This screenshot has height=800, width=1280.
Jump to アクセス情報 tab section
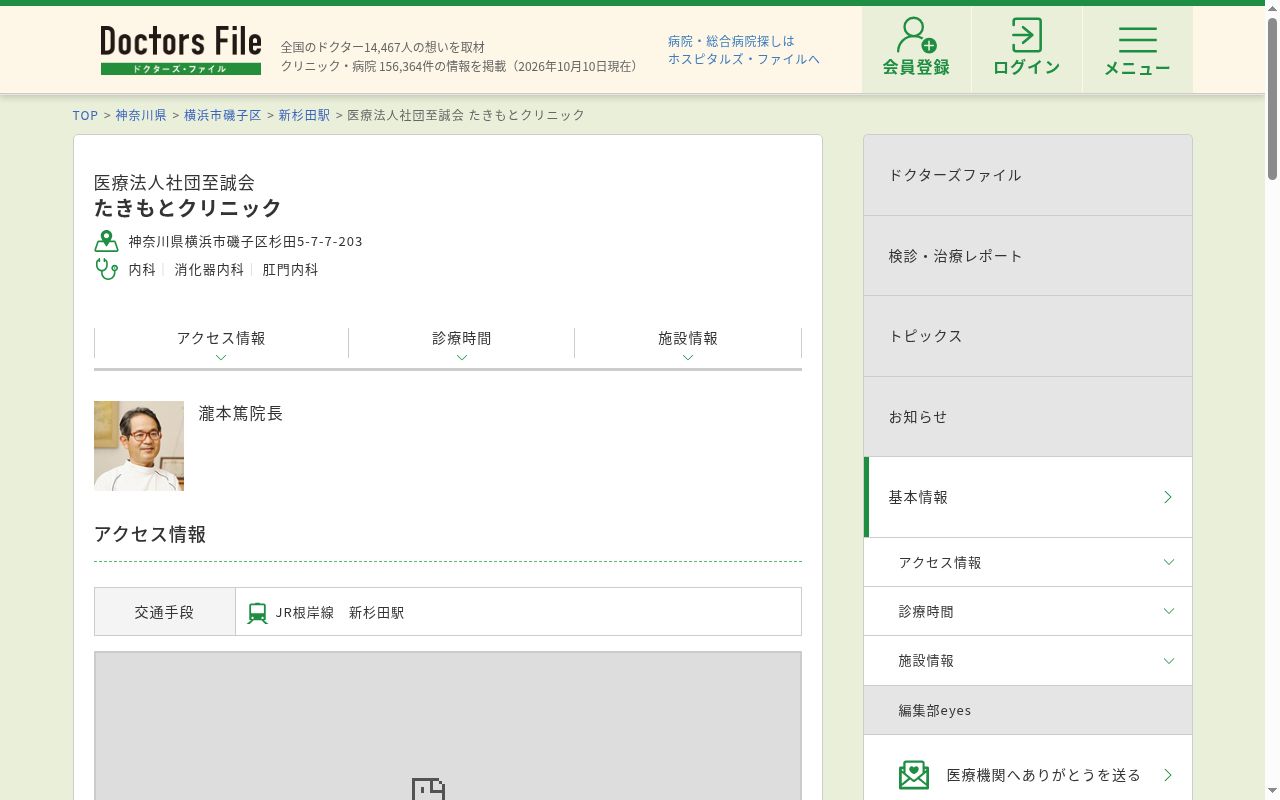[x=221, y=343]
